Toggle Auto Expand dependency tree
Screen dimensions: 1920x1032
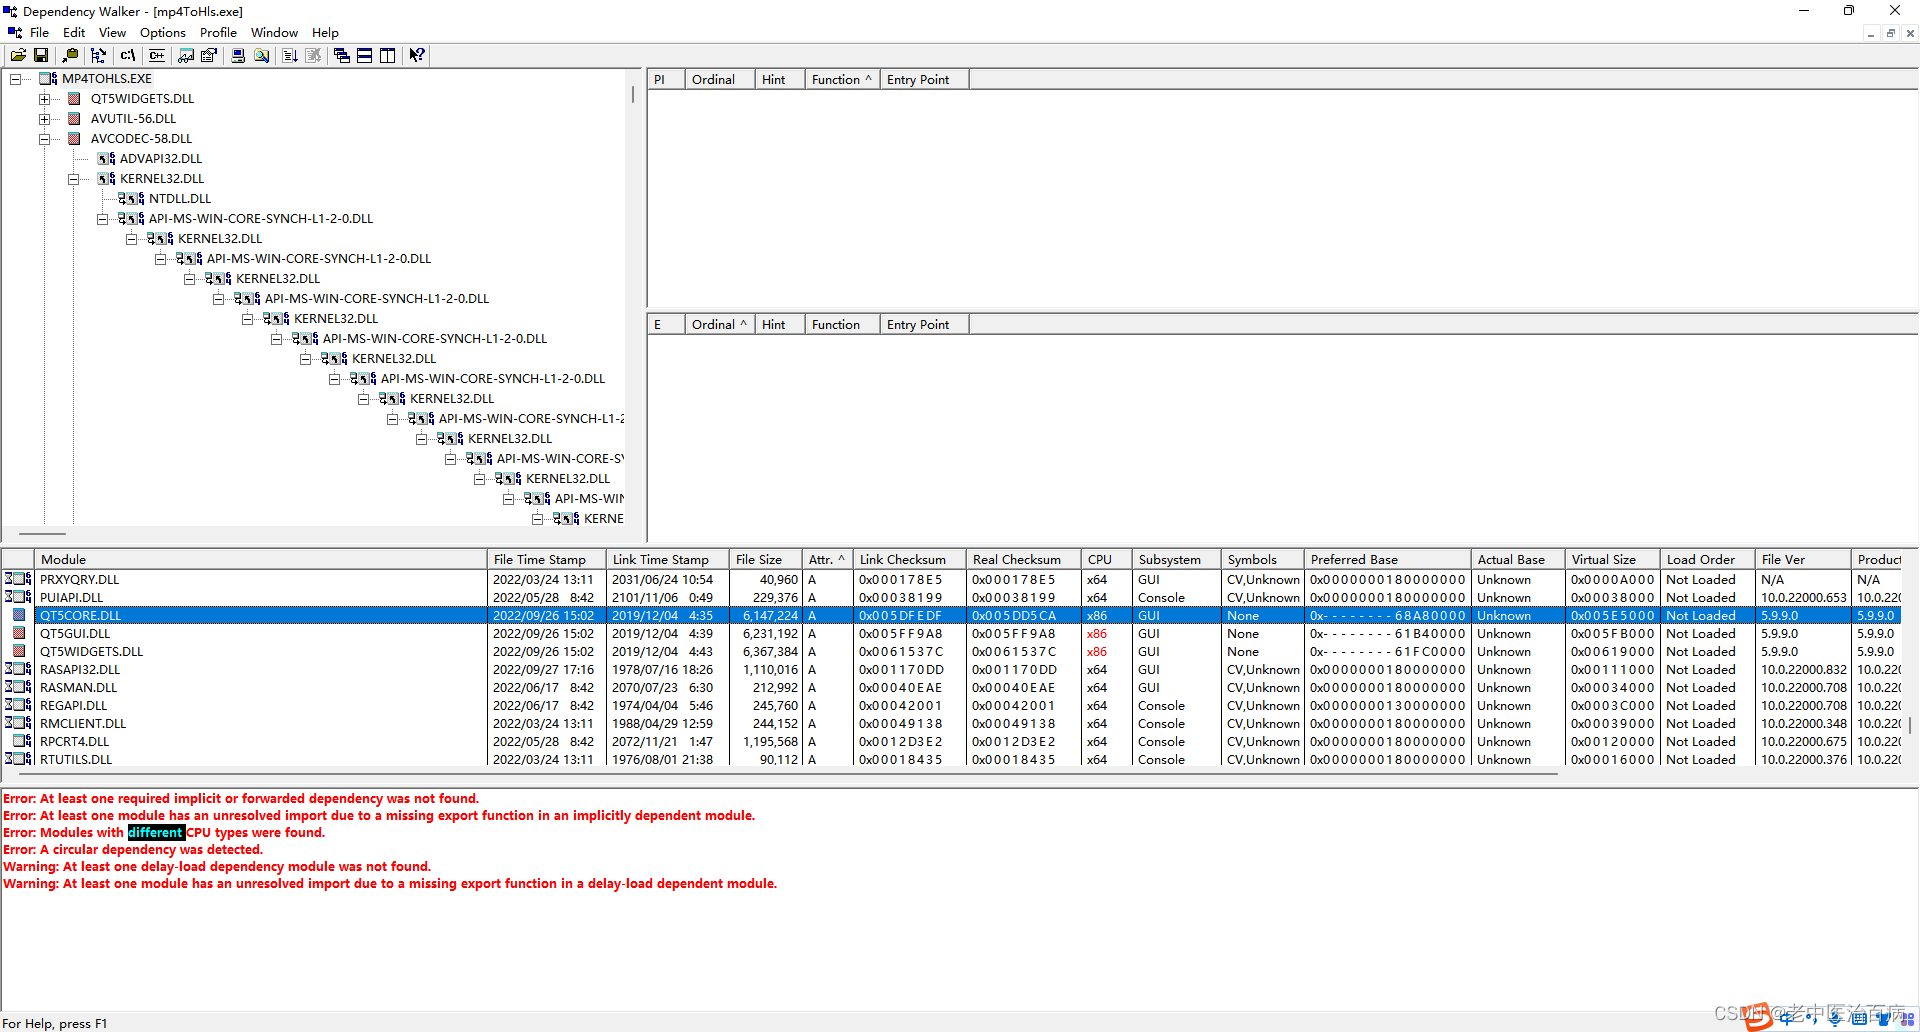click(98, 55)
